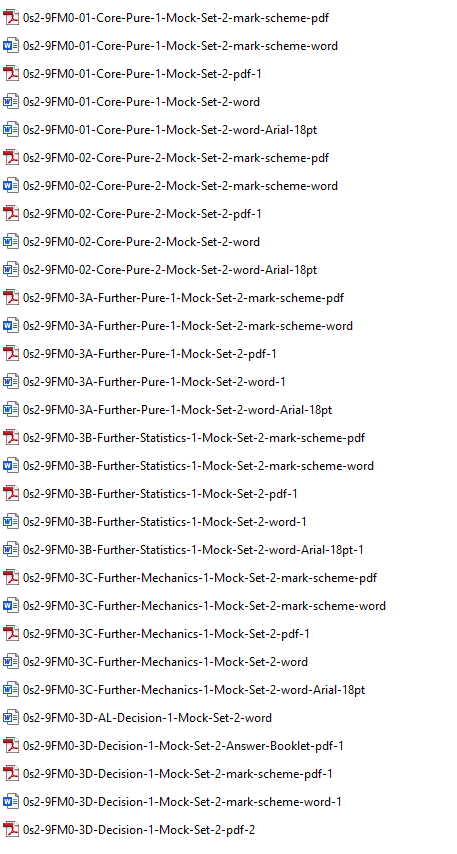Select Core-Pure-1-Mock-Set-2-word-Arial-18pt file
457x854 pixels.
(x=170, y=130)
